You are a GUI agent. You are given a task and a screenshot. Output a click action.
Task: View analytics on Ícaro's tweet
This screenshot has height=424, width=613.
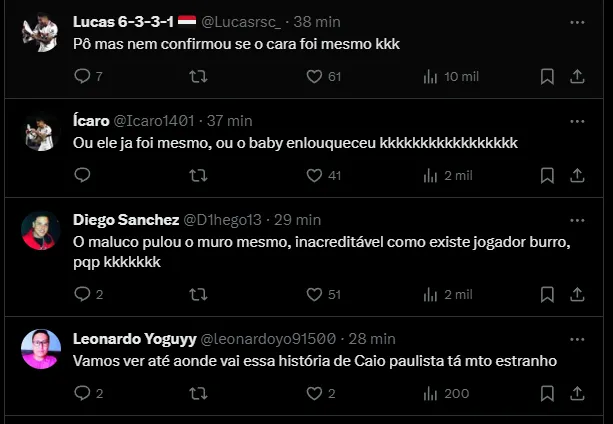(x=432, y=175)
